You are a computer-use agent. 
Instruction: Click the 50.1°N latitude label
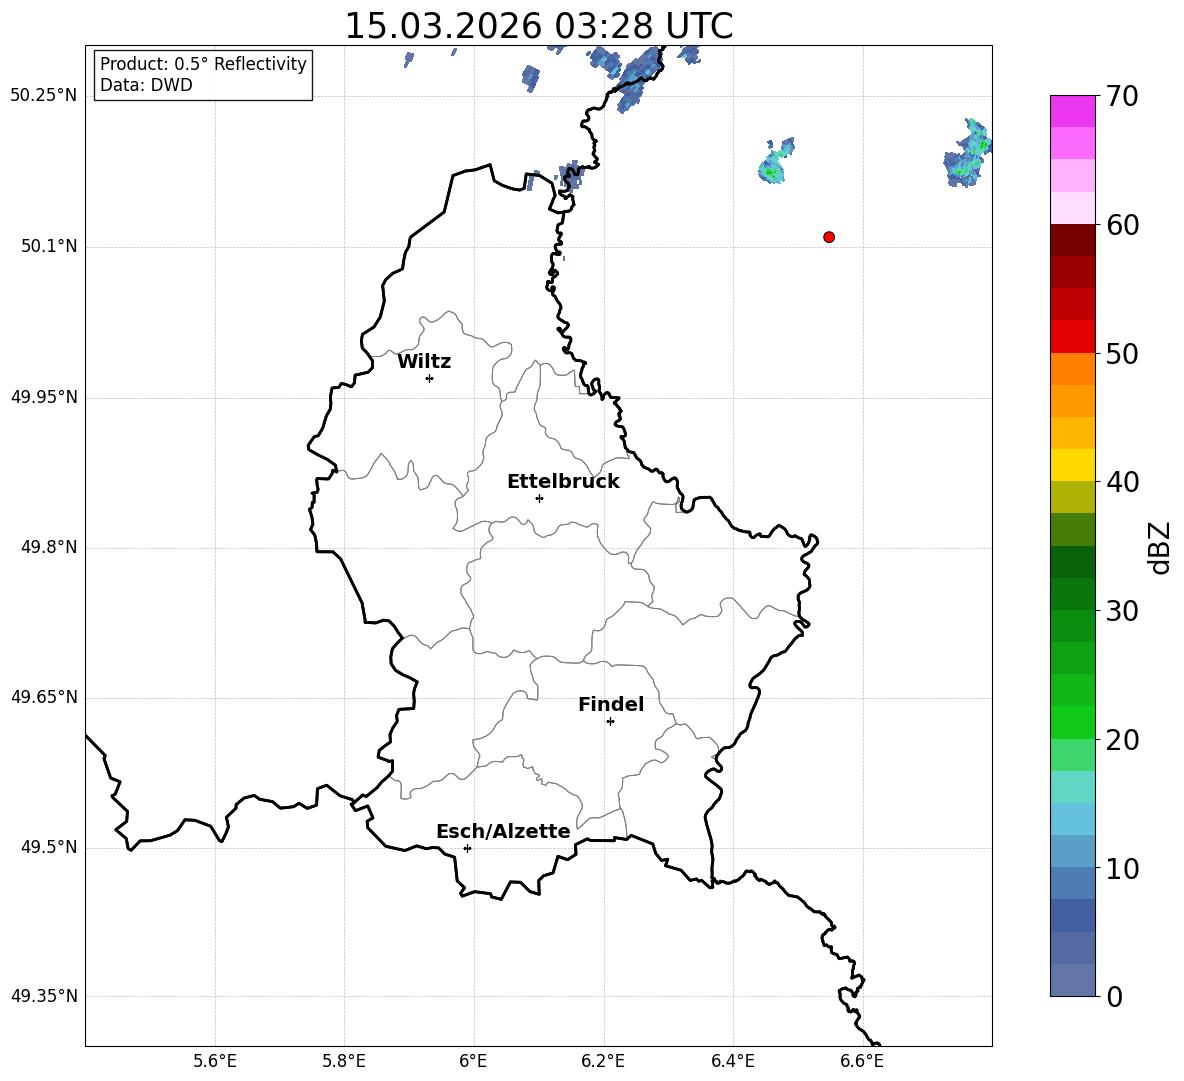pos(49,246)
